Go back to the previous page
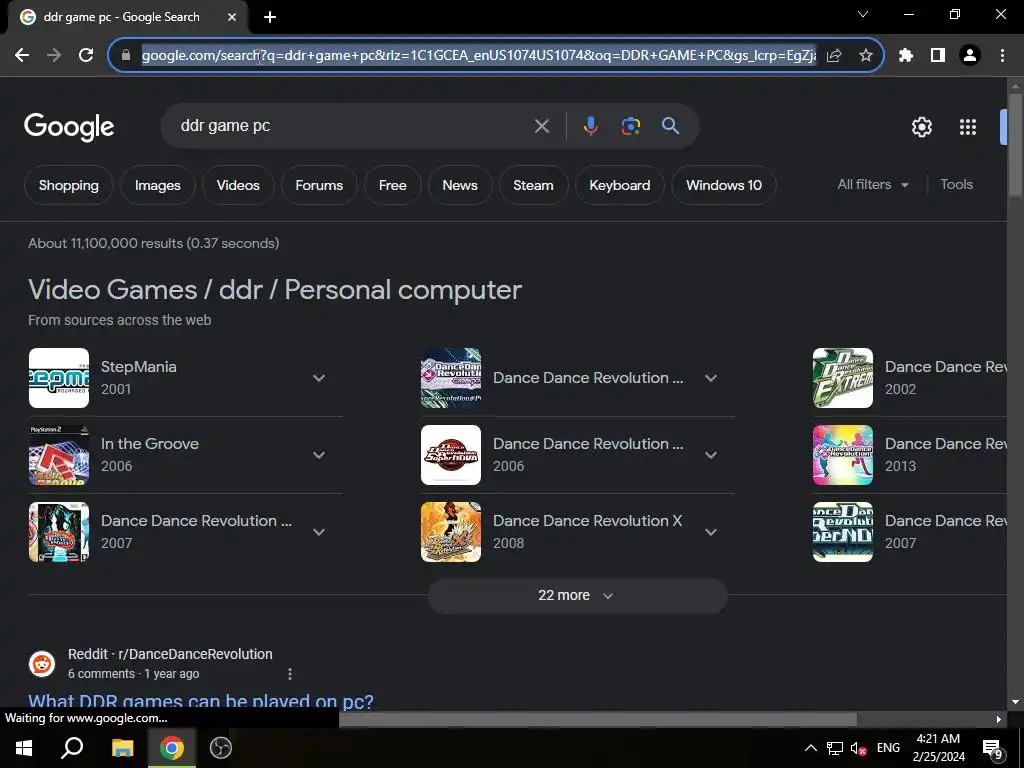The height and width of the screenshot is (768, 1024). click(22, 56)
